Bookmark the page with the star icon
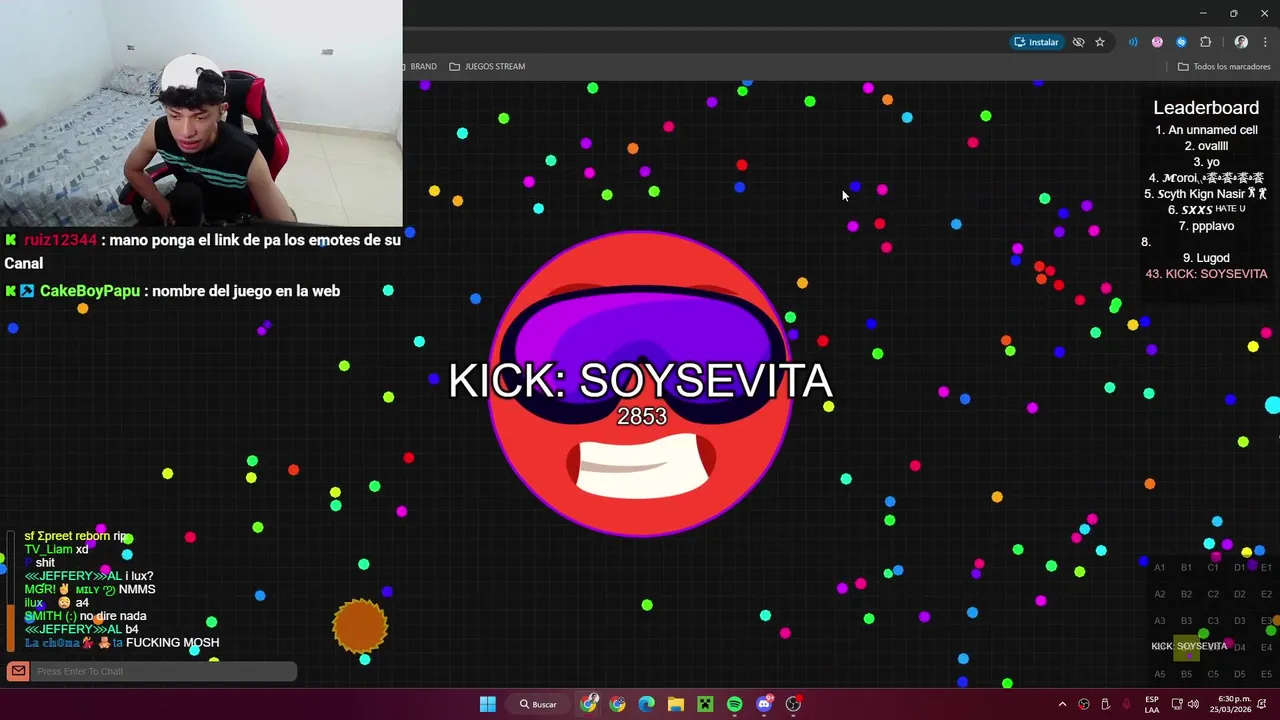1280x720 pixels. (1100, 42)
